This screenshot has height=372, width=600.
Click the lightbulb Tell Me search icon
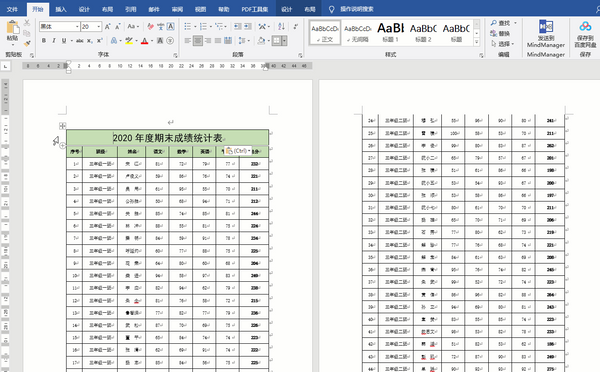(331, 9)
